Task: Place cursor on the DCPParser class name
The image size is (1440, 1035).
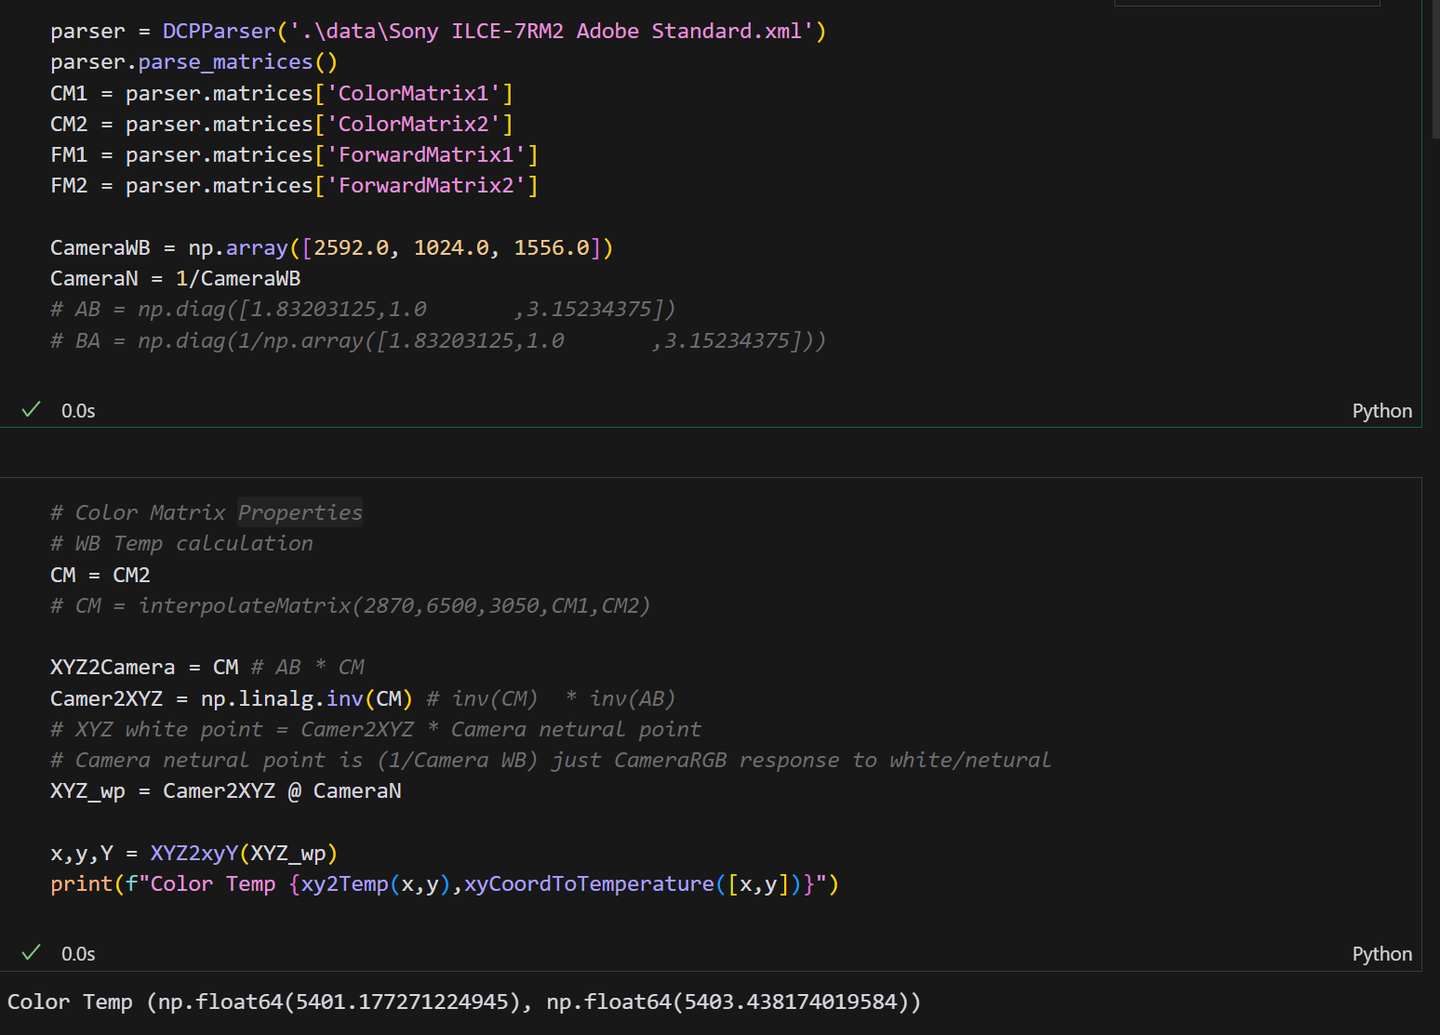Action: pyautogui.click(x=218, y=31)
